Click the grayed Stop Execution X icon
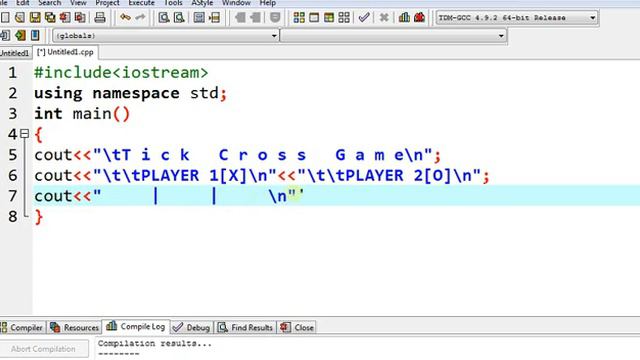This screenshot has height=360, width=640. (x=384, y=18)
